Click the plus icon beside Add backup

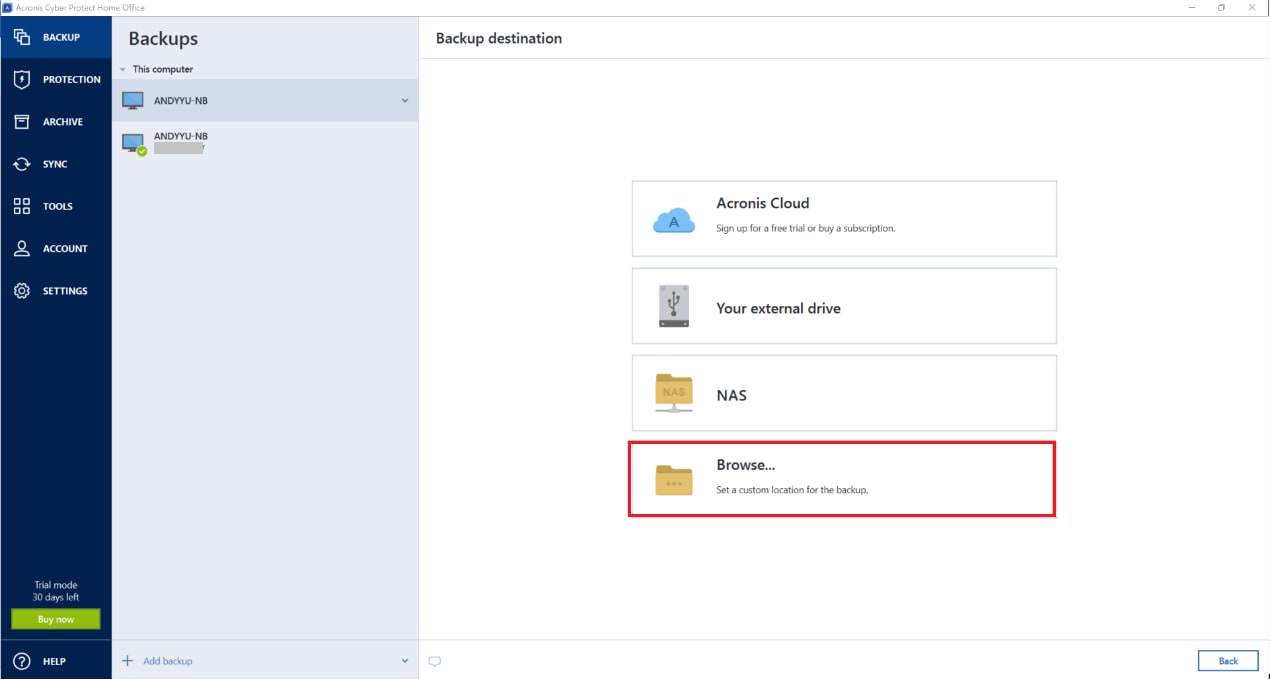pyautogui.click(x=127, y=661)
